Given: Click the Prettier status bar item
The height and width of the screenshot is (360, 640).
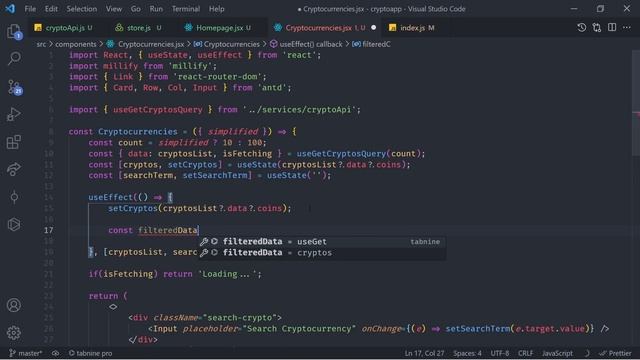Looking at the screenshot, I should pos(615,353).
